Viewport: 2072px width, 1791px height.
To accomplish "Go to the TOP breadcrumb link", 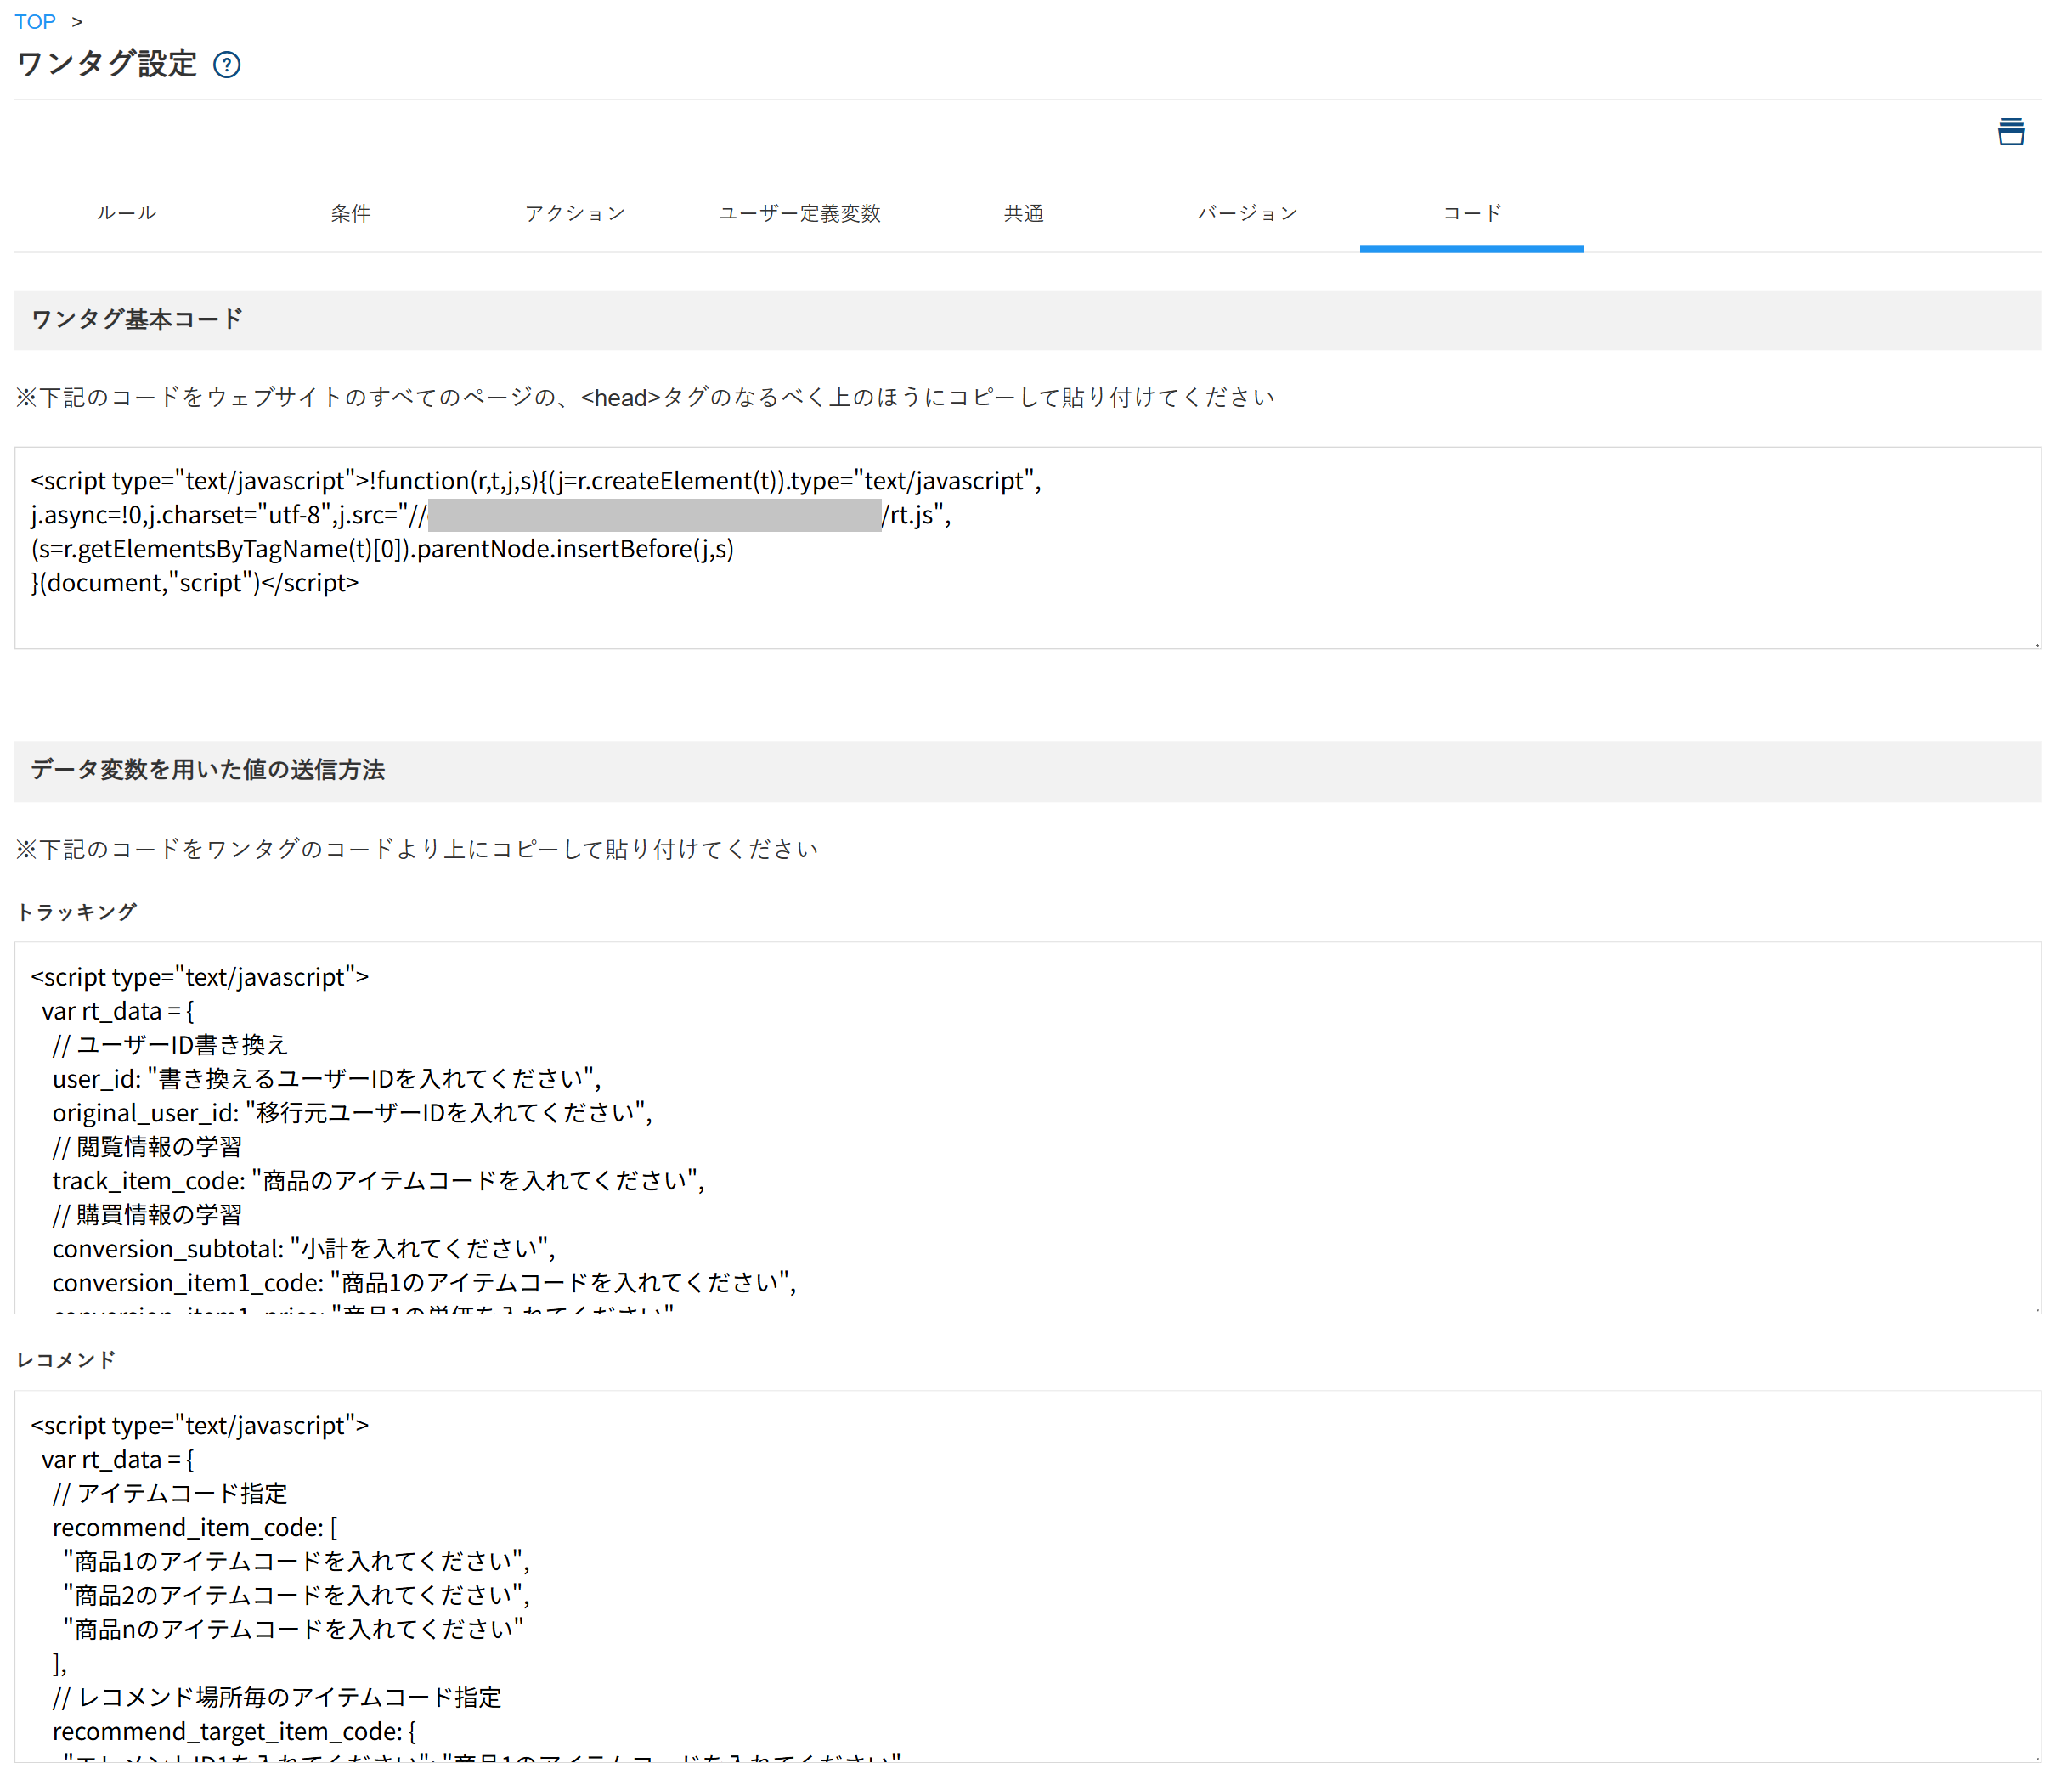I will 35,22.
